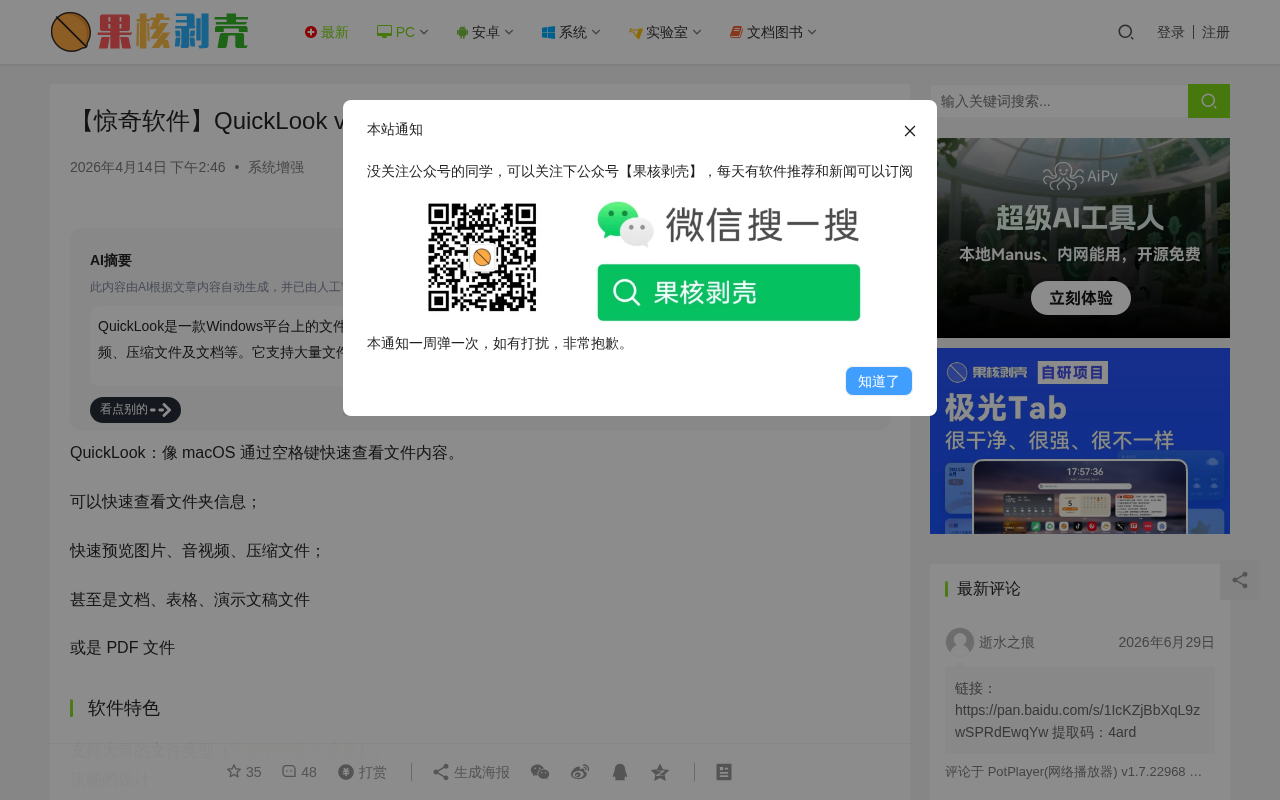Click the 登录 link
Screen dimensions: 1280x800
[1171, 32]
